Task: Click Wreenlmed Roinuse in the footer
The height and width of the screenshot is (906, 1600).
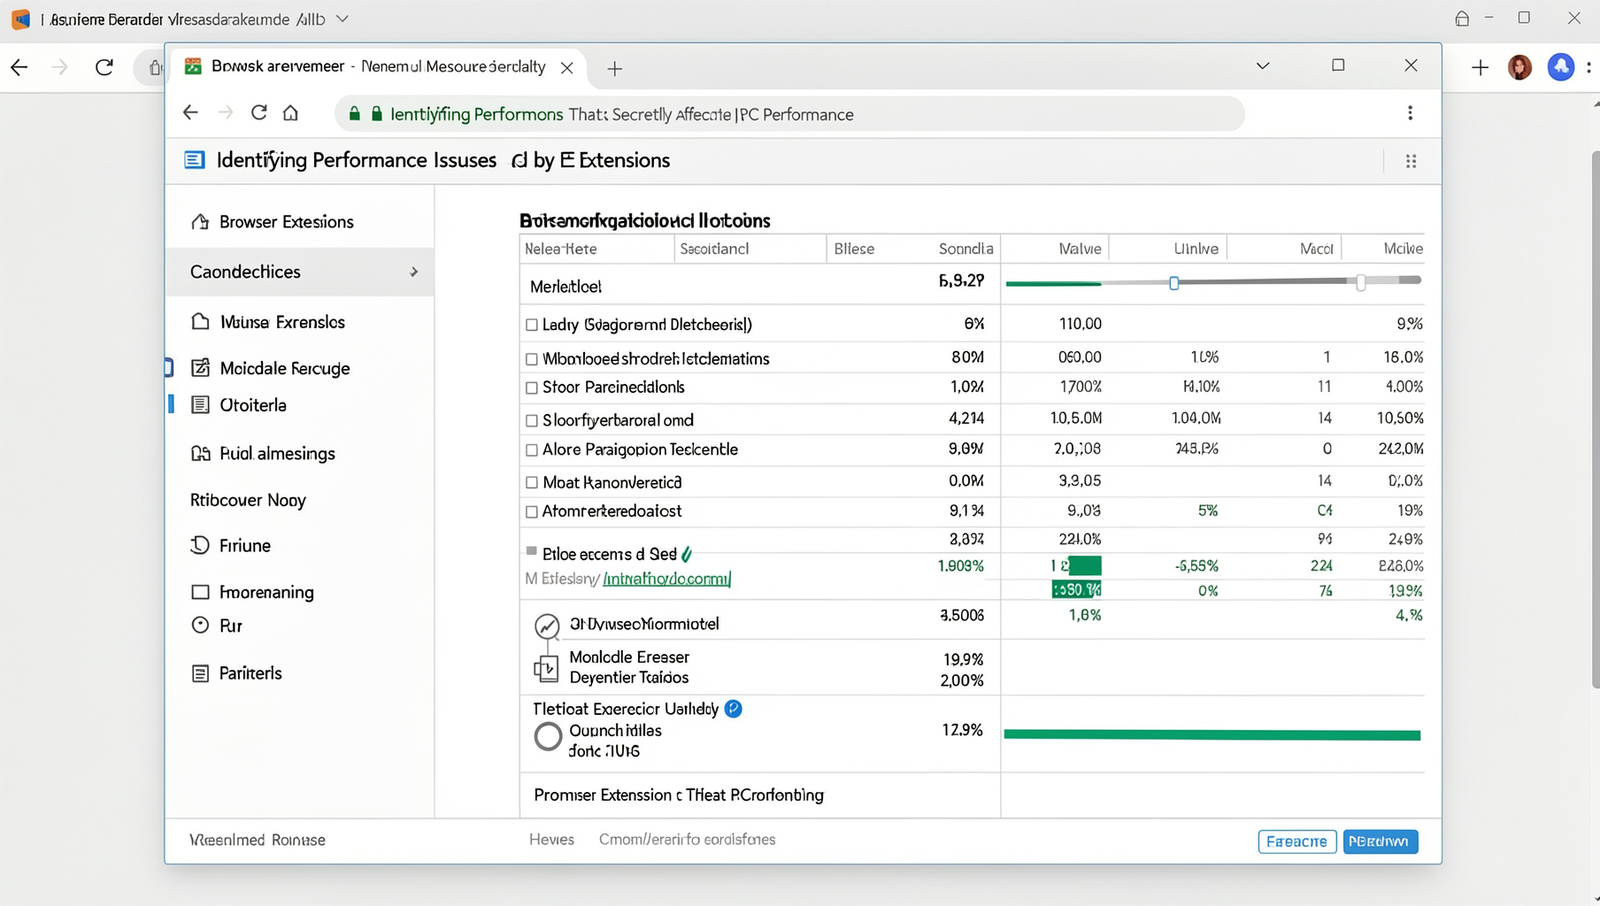Action: [x=258, y=840]
